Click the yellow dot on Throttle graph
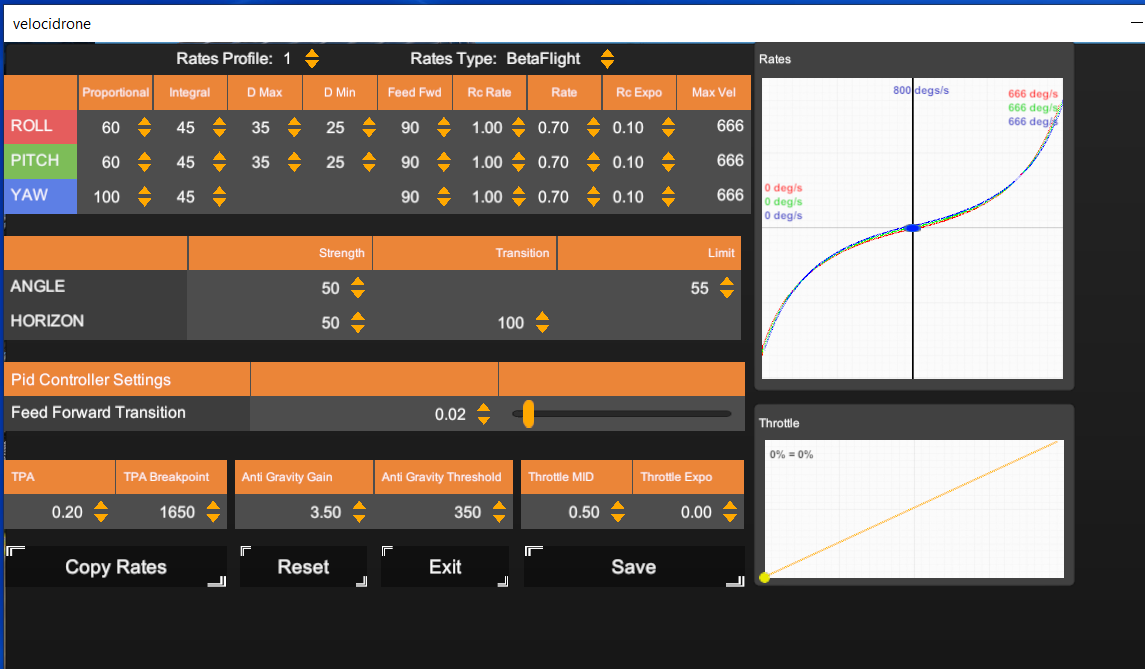Viewport: 1145px width, 669px height. point(765,578)
